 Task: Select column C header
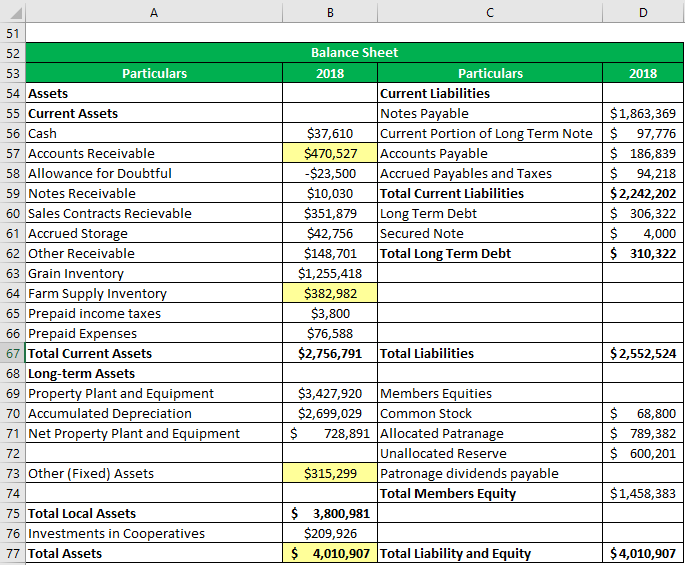coord(490,13)
